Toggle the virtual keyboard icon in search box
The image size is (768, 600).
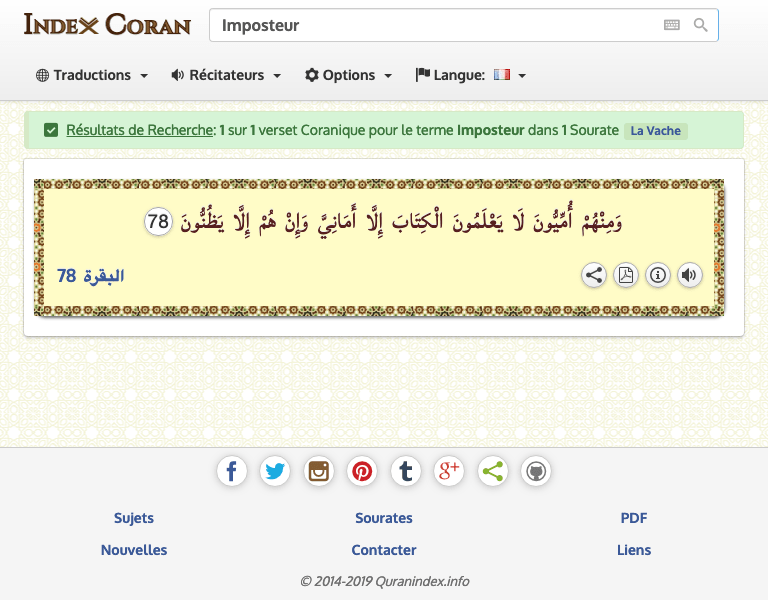click(672, 25)
